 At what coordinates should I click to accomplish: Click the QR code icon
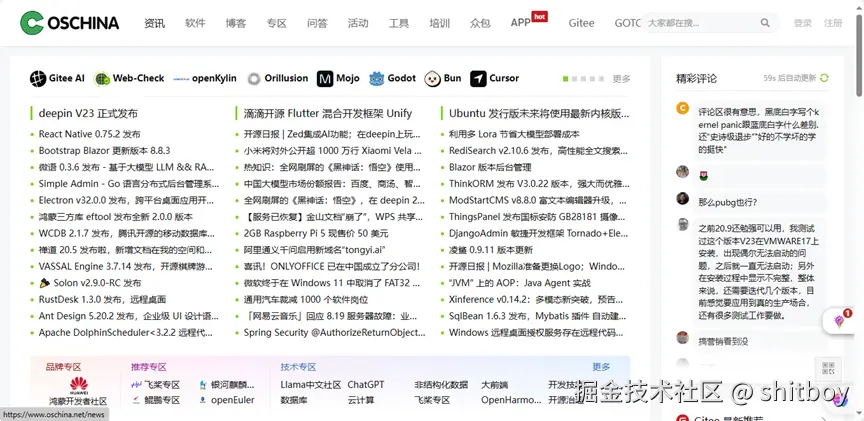(828, 368)
